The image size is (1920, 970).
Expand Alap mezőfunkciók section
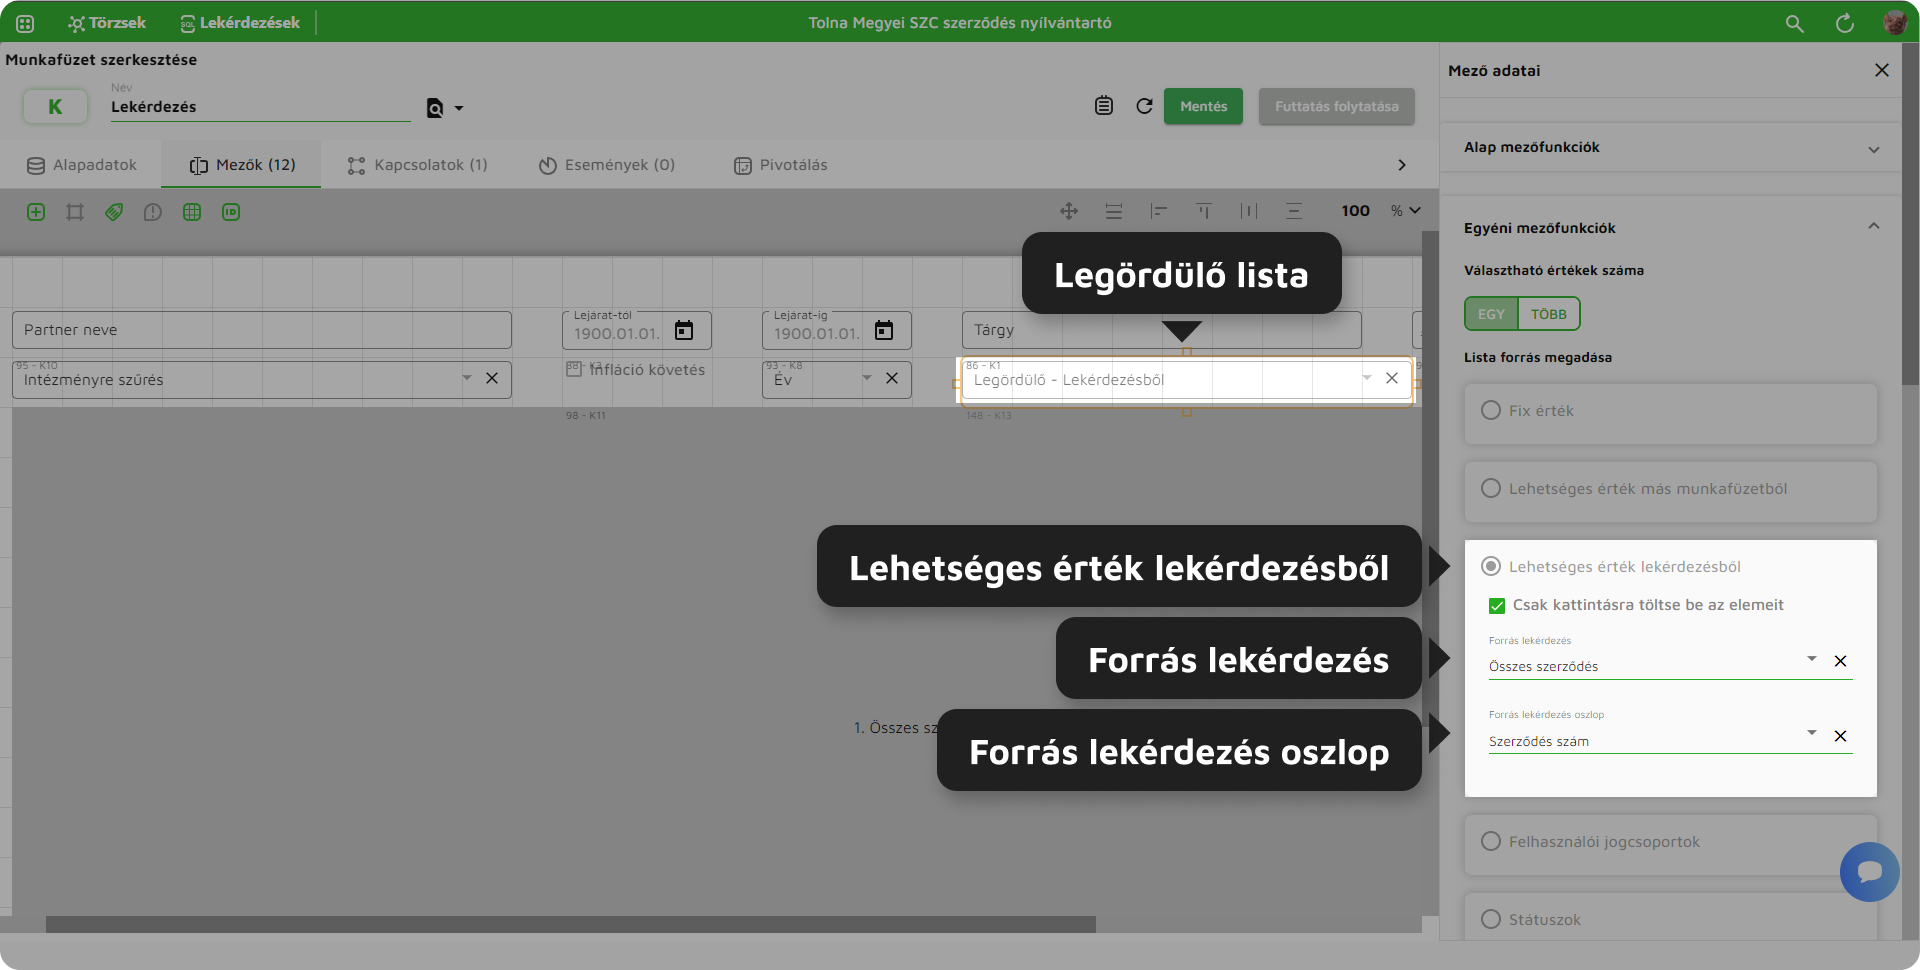click(1670, 148)
